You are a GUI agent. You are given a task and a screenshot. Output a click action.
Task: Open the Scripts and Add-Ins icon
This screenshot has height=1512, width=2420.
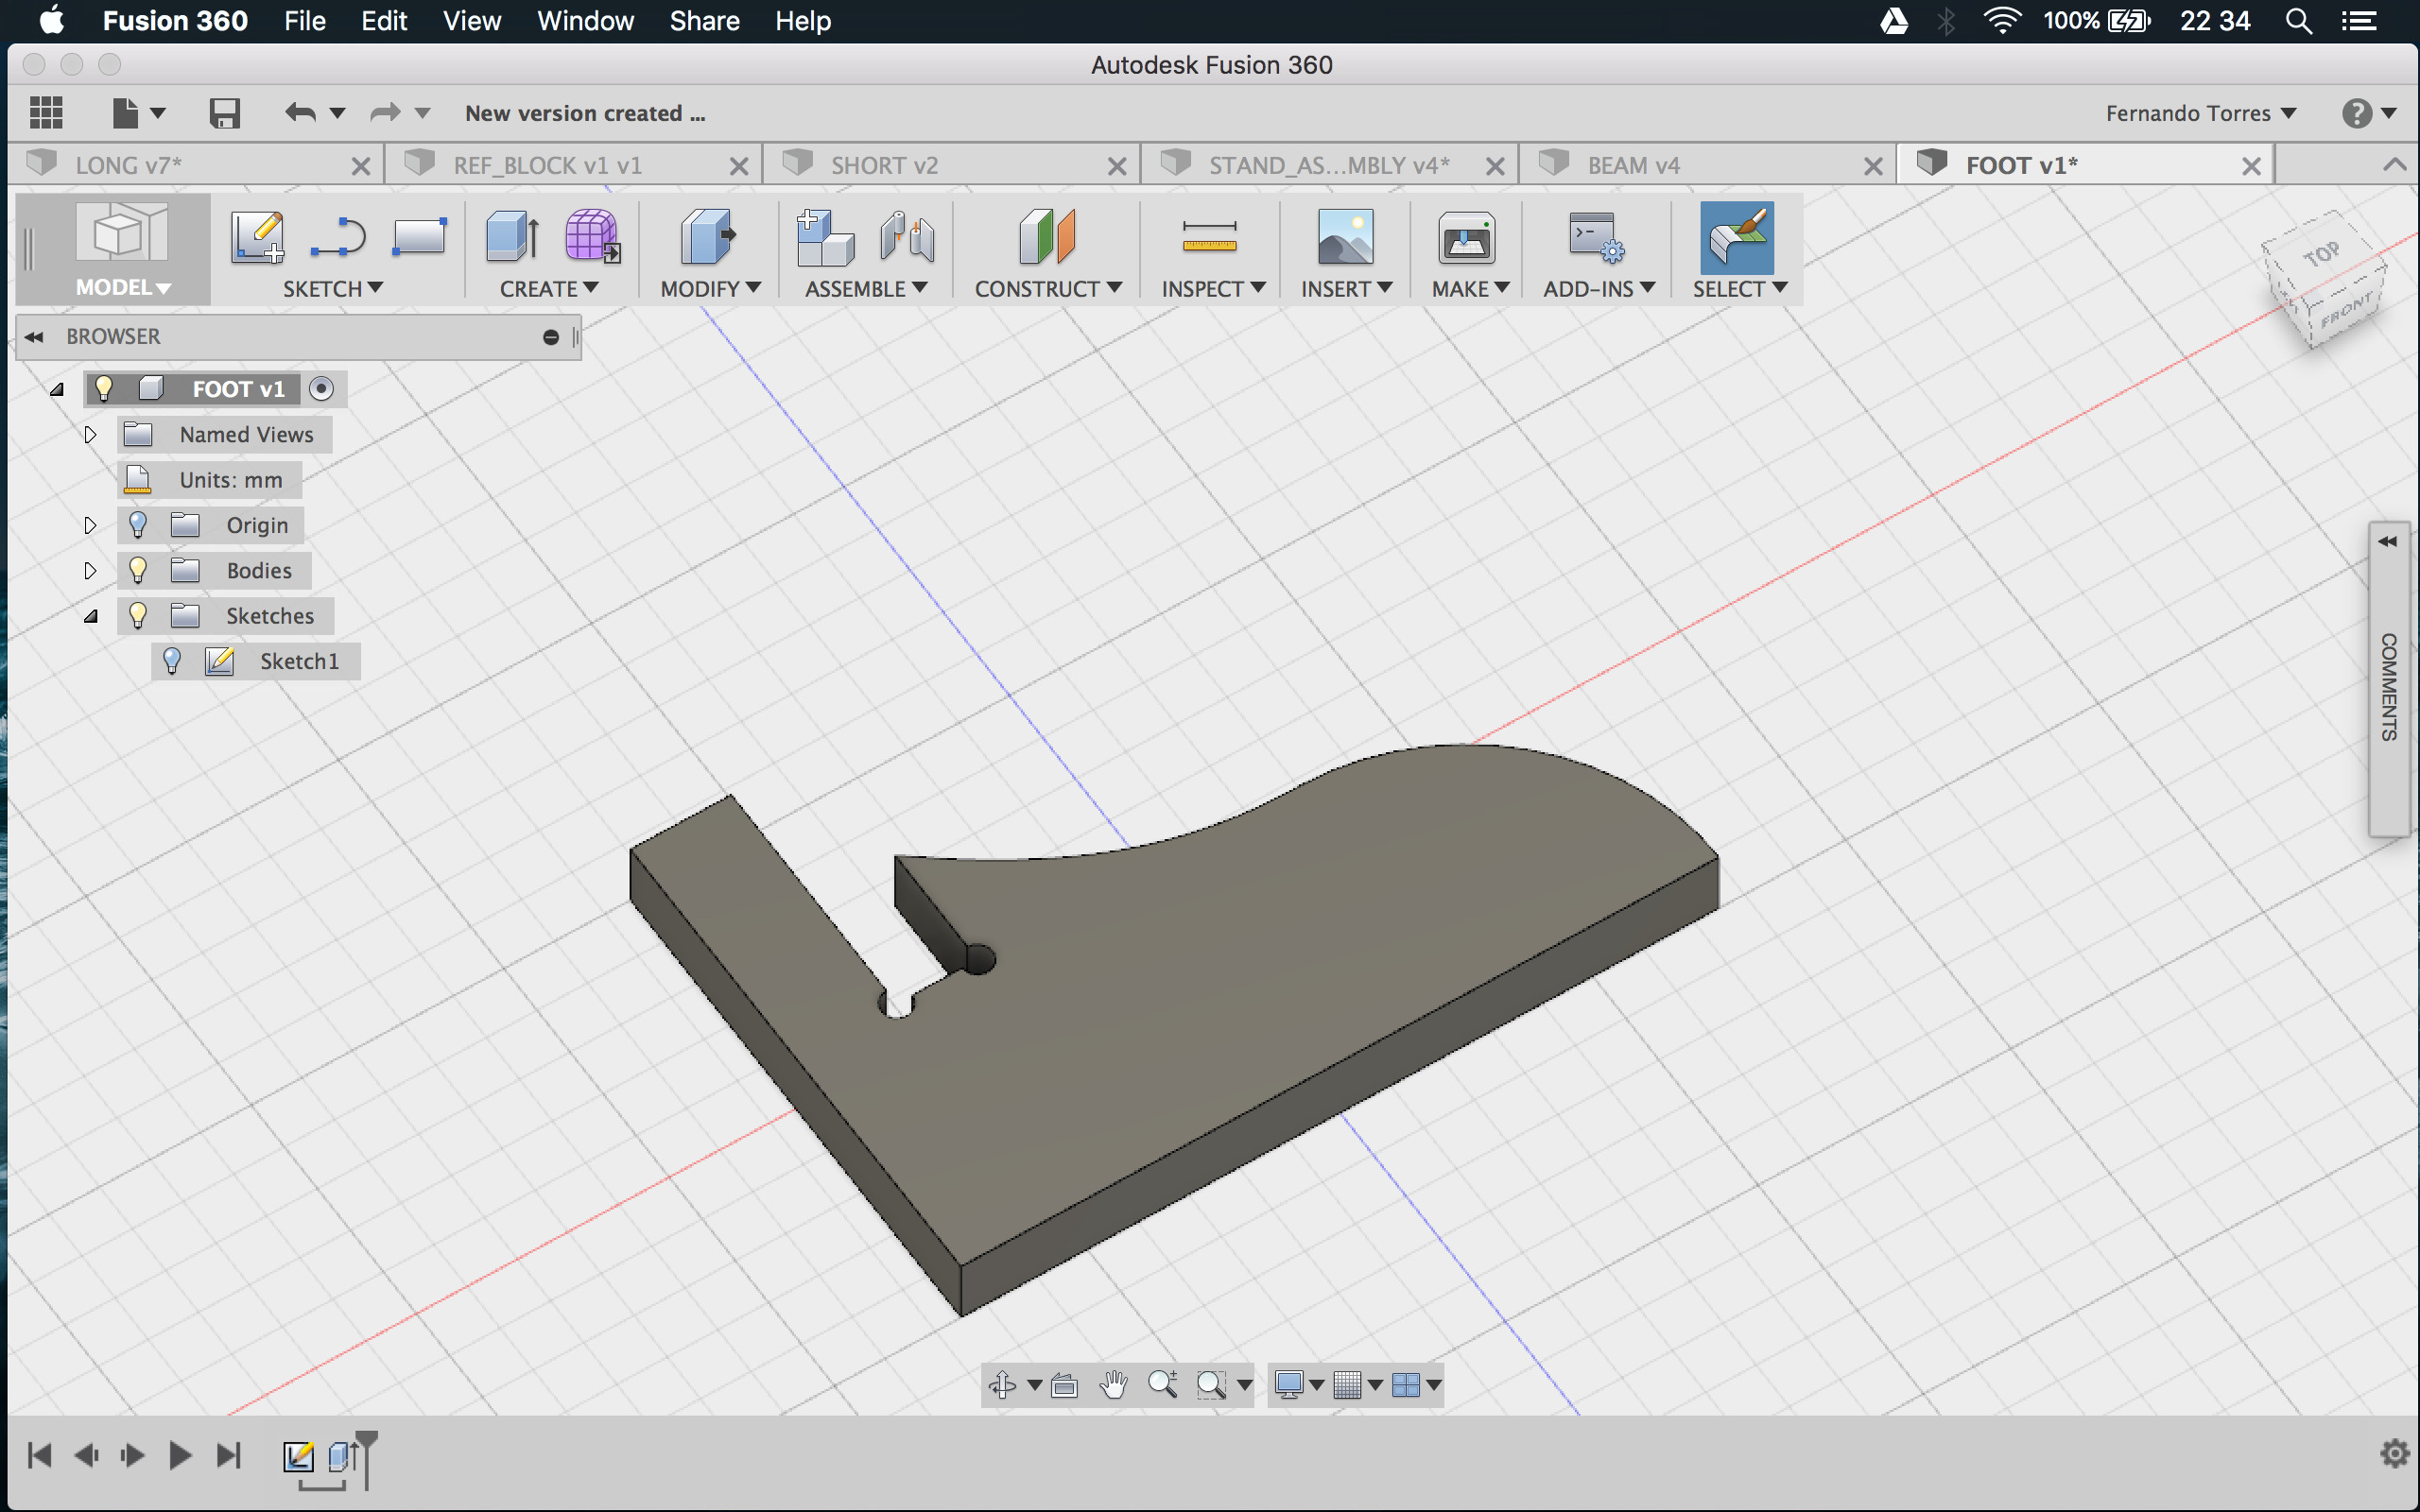1596,238
